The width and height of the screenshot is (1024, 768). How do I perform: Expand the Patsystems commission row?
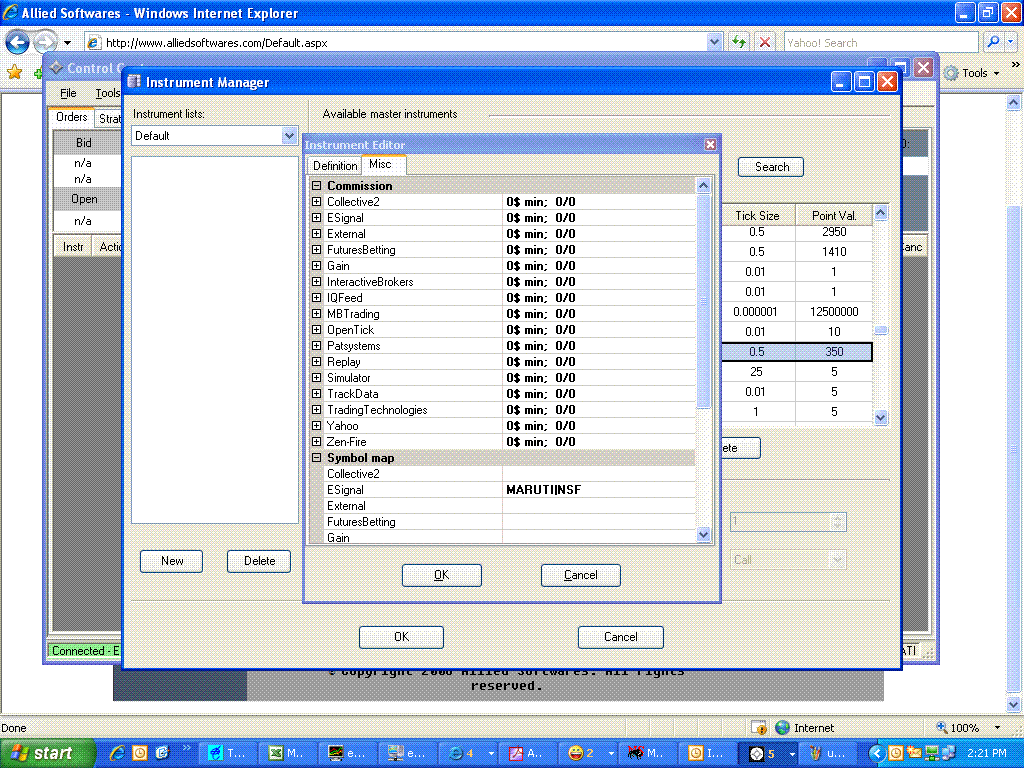317,345
